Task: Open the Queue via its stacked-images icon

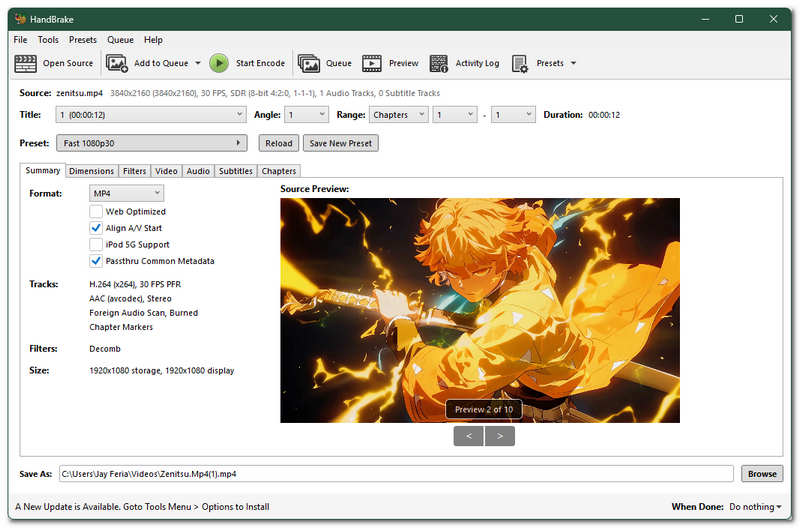Action: click(309, 63)
